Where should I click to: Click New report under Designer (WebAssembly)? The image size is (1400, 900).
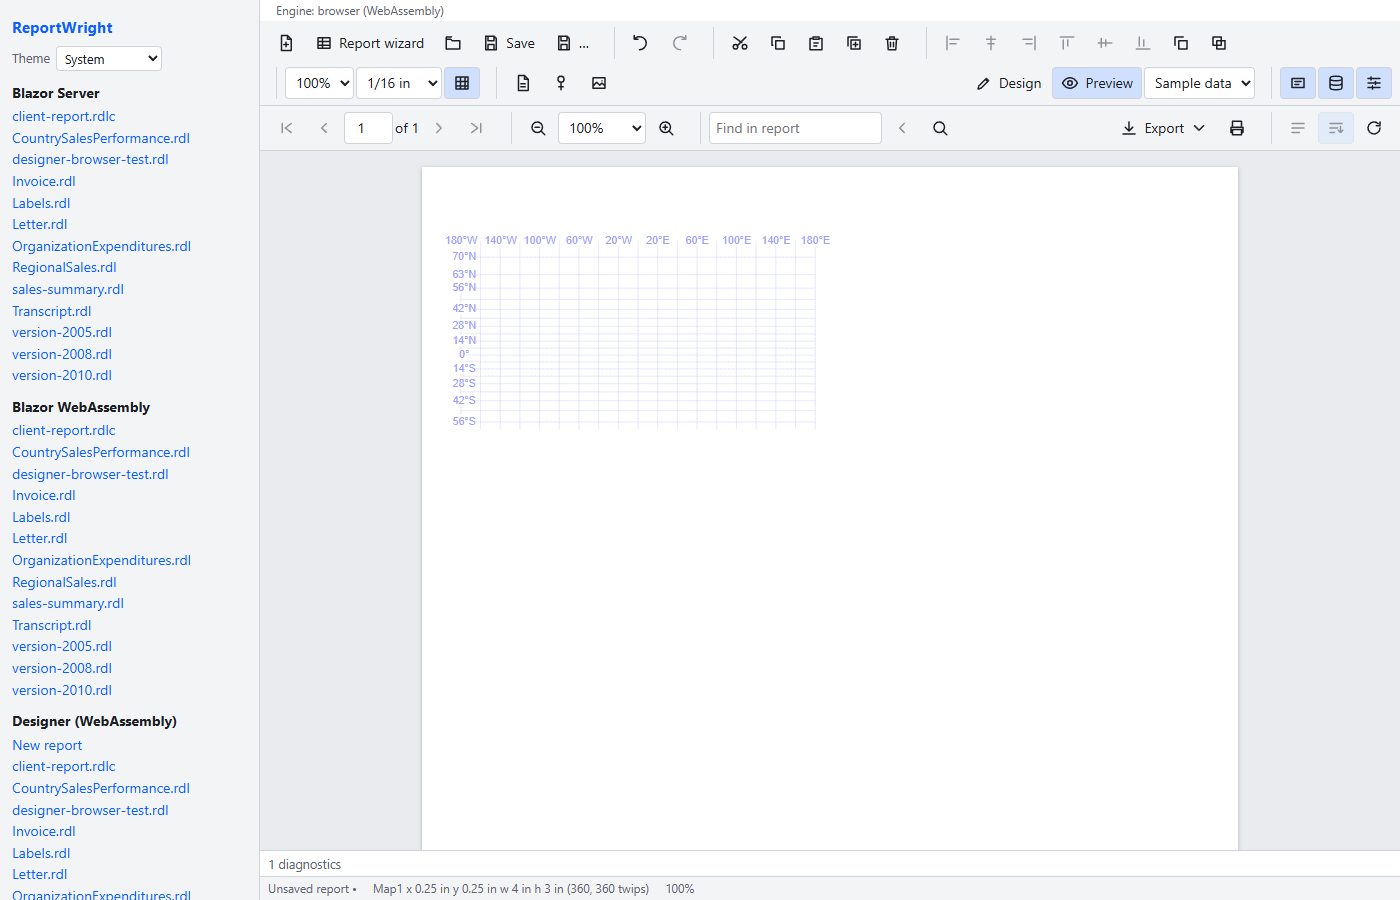click(47, 745)
